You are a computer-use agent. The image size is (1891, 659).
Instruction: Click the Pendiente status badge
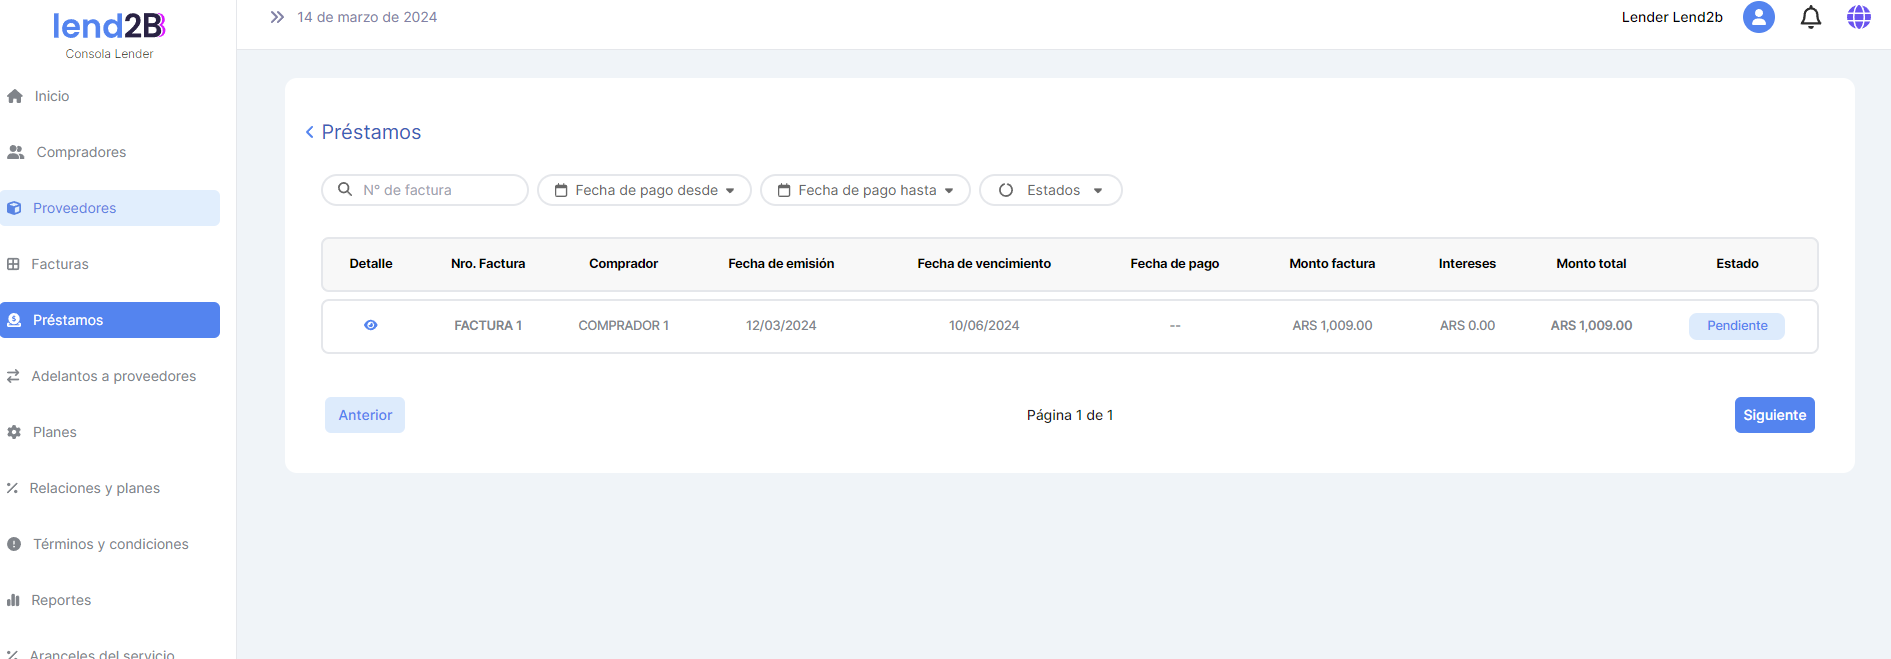tap(1736, 326)
